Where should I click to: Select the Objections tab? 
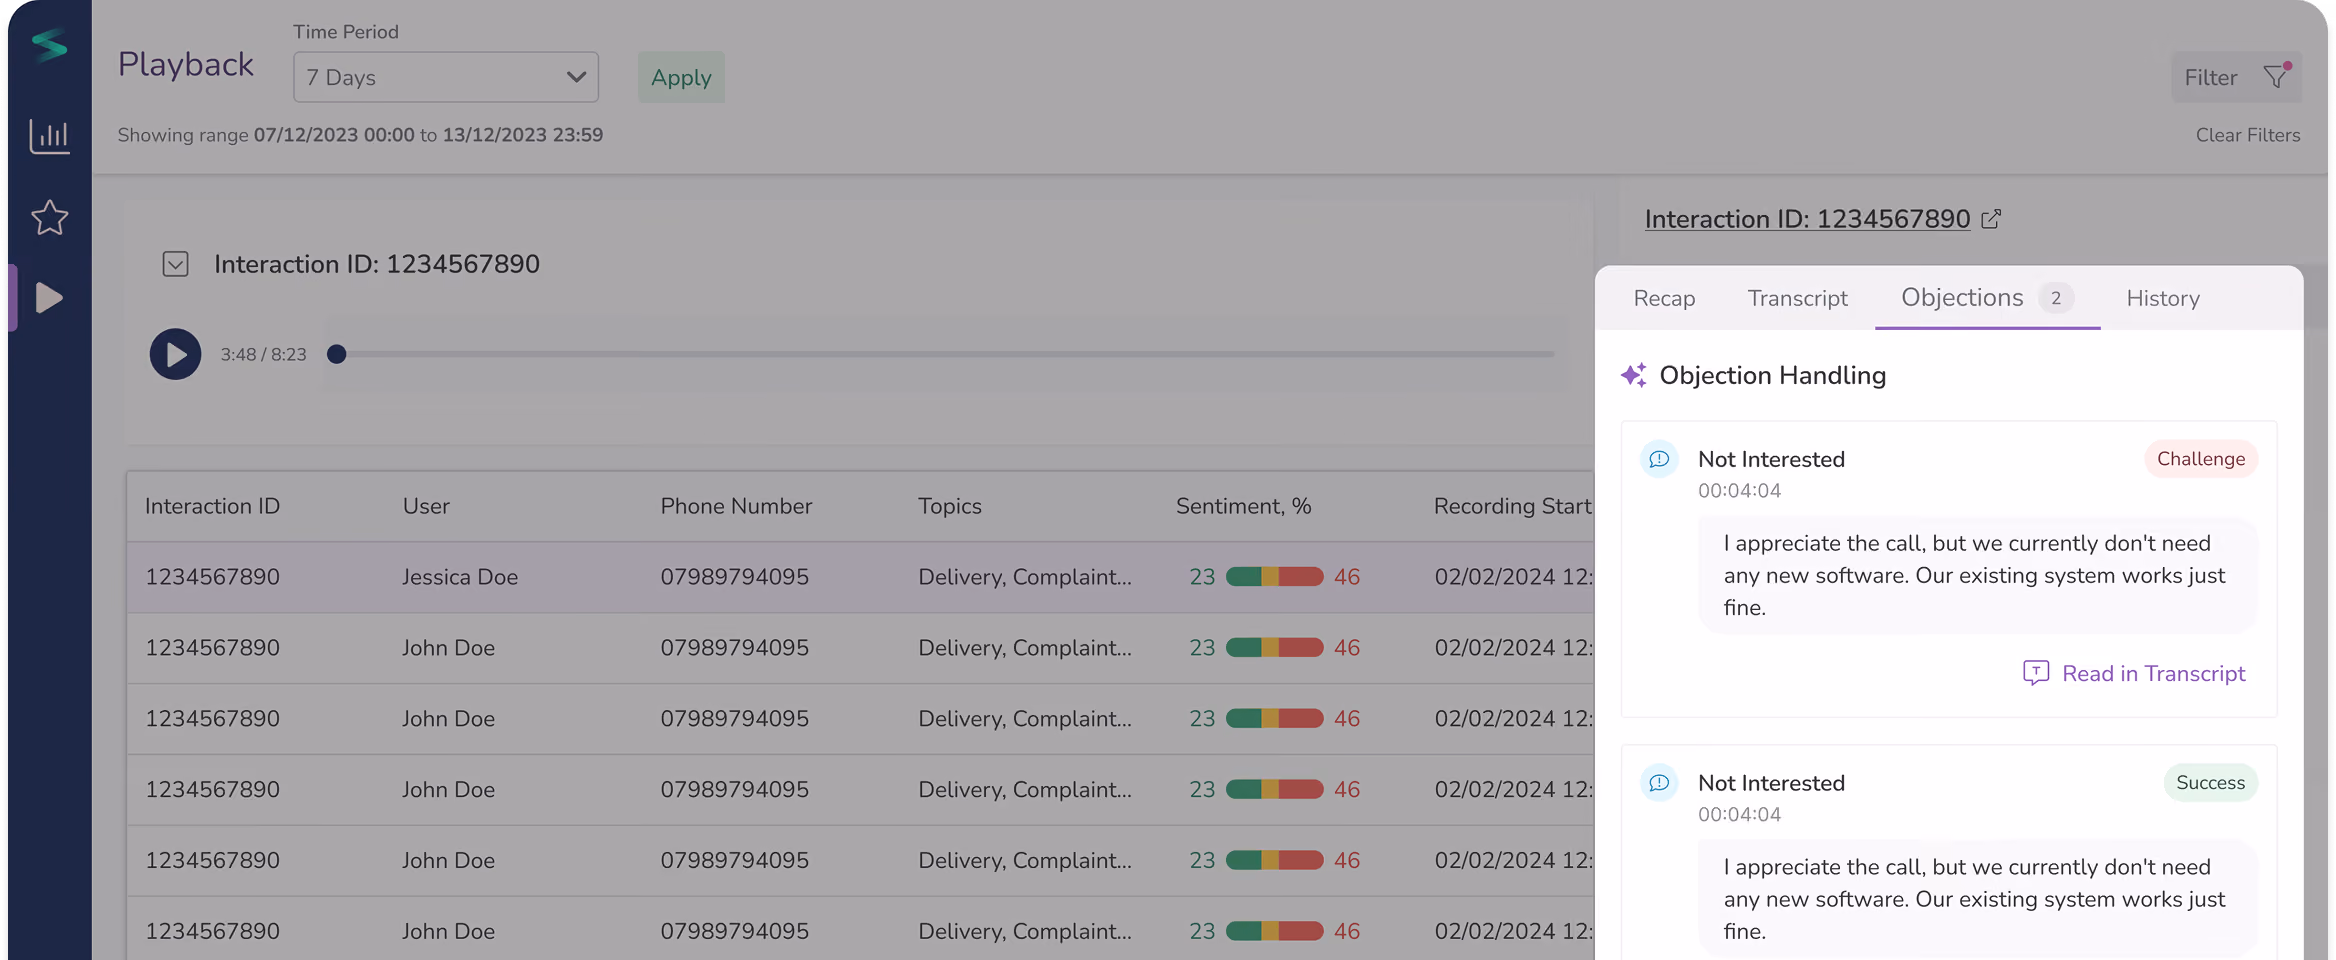(x=1987, y=298)
